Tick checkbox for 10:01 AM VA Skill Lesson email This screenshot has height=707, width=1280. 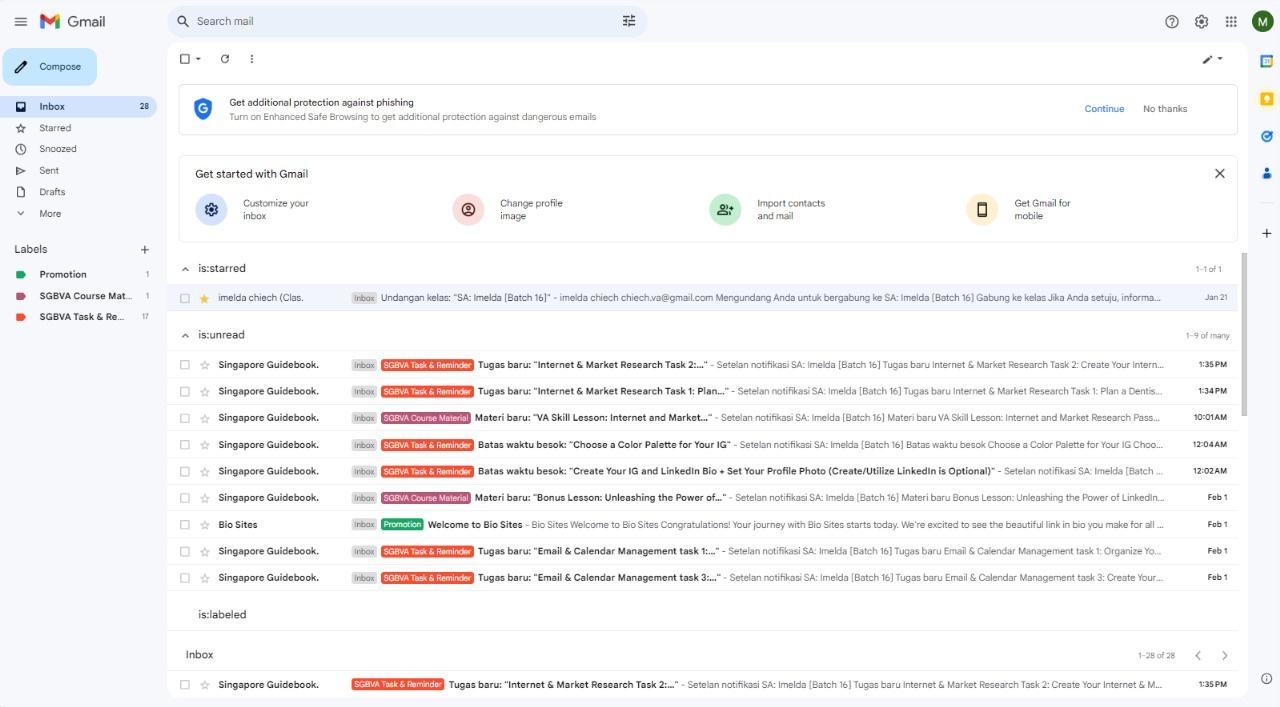184,418
